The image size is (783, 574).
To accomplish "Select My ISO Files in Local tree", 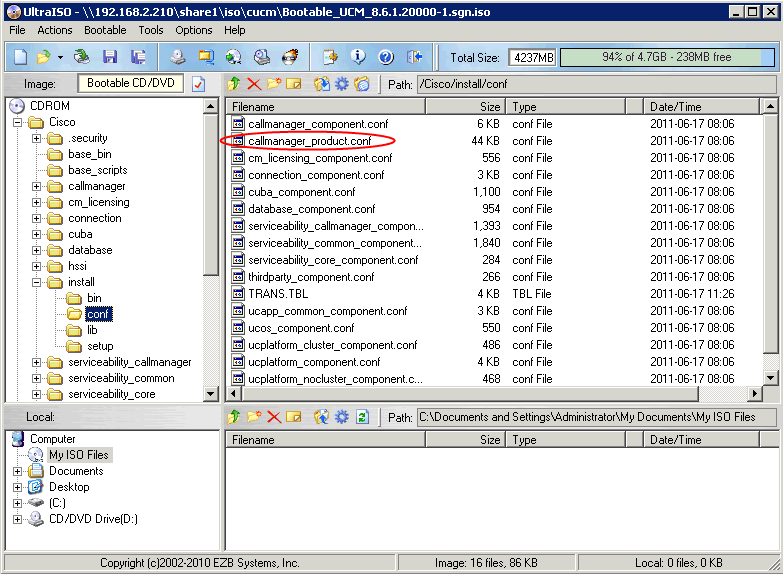I will coord(78,455).
